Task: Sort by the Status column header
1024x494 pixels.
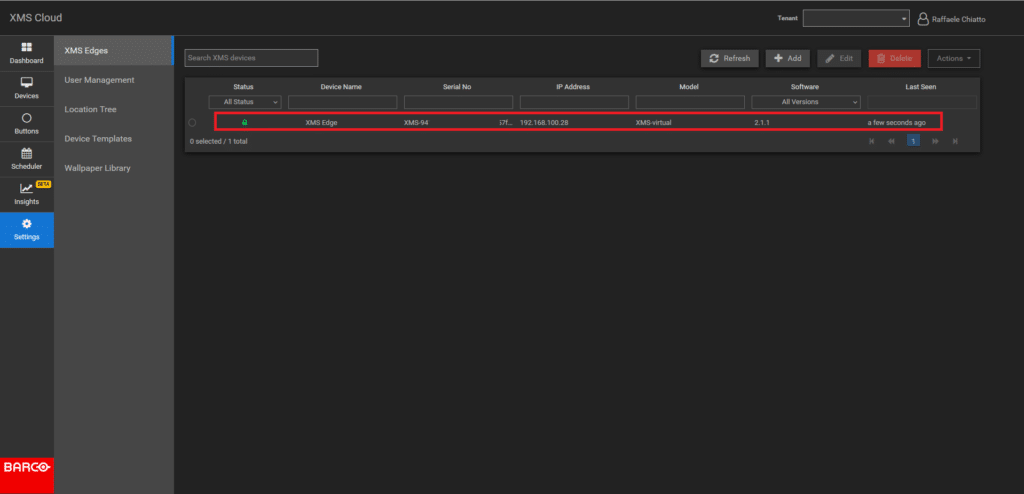Action: coord(244,87)
